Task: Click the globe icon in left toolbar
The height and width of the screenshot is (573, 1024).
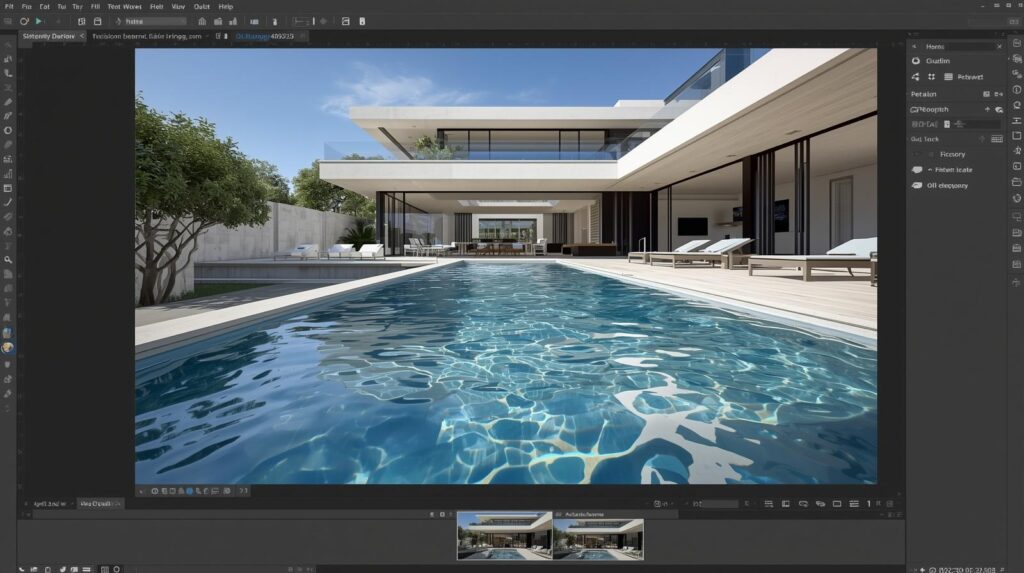Action: 8,333
